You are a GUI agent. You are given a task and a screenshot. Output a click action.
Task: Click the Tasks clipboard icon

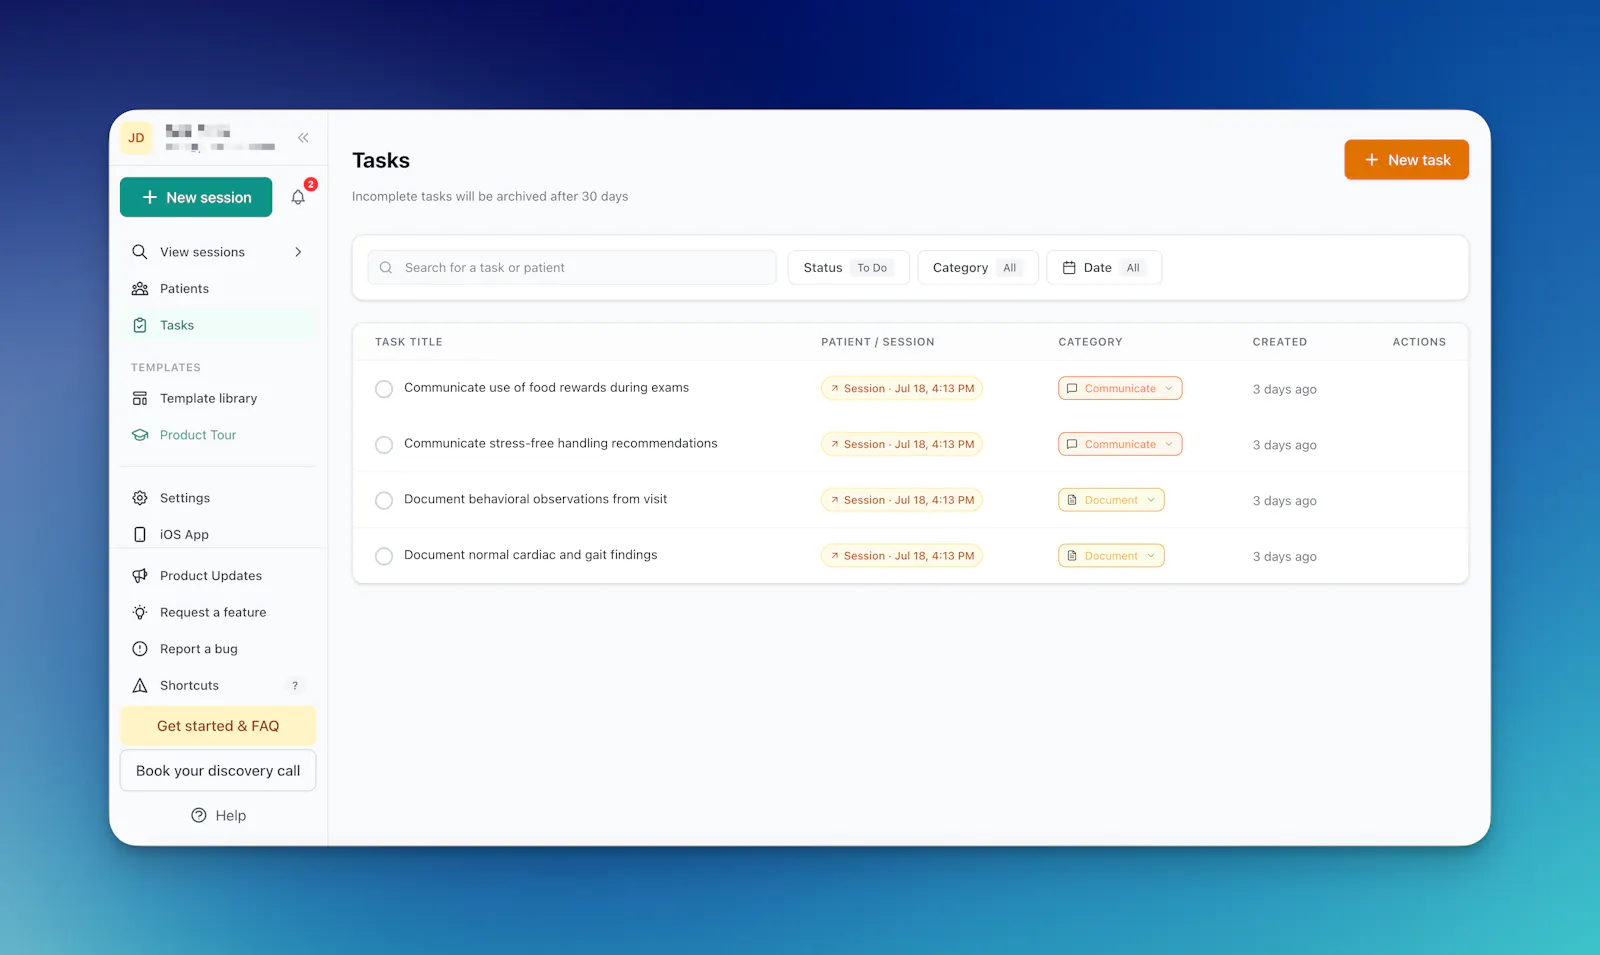point(140,325)
